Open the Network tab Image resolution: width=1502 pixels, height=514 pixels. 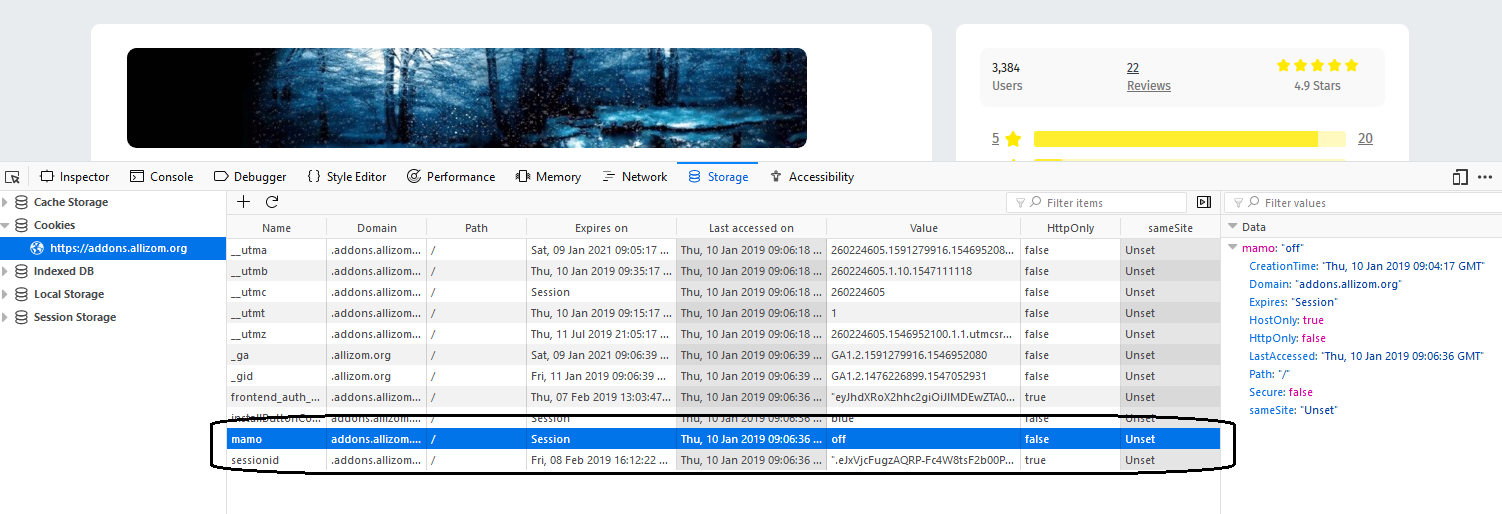point(635,177)
